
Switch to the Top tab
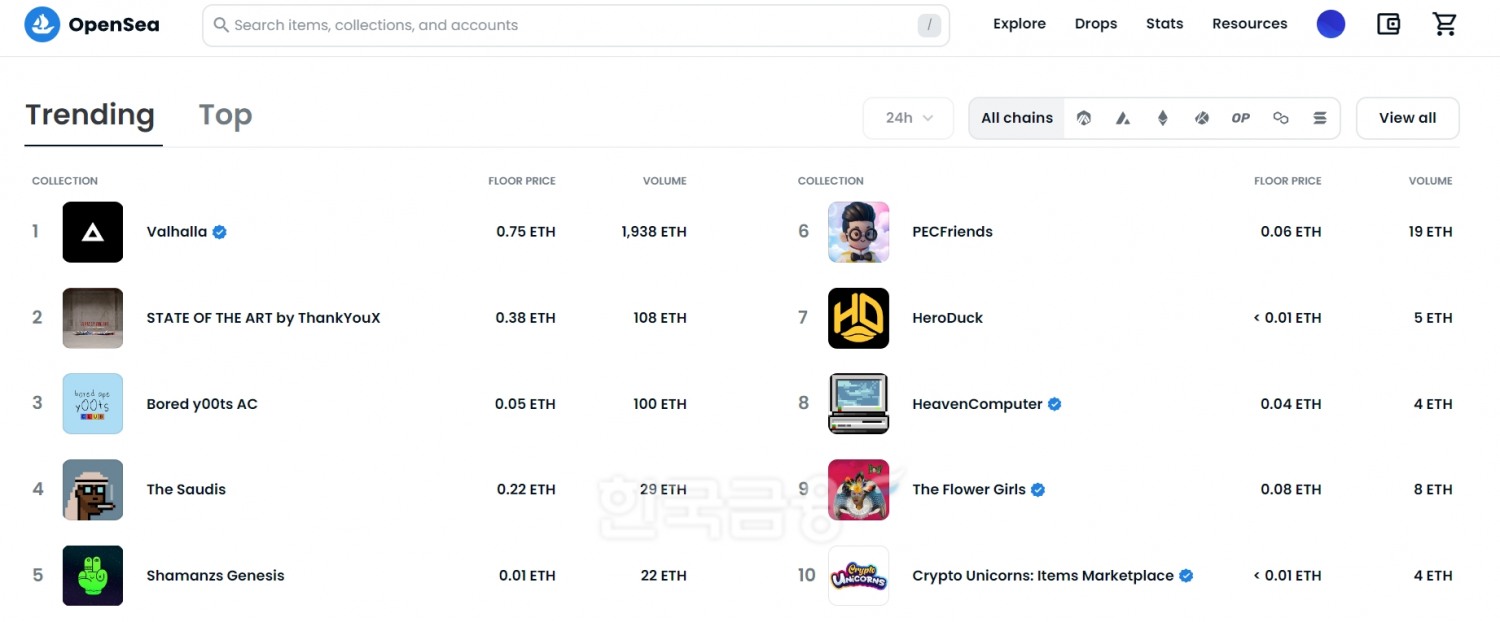click(x=225, y=116)
